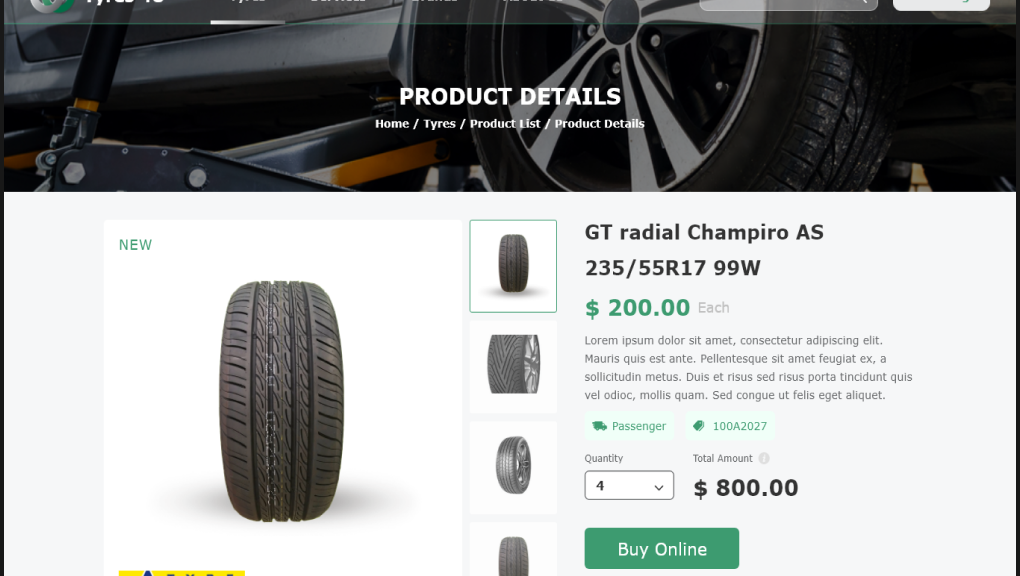Click the Buy Online button
The image size is (1020, 576).
pos(662,549)
